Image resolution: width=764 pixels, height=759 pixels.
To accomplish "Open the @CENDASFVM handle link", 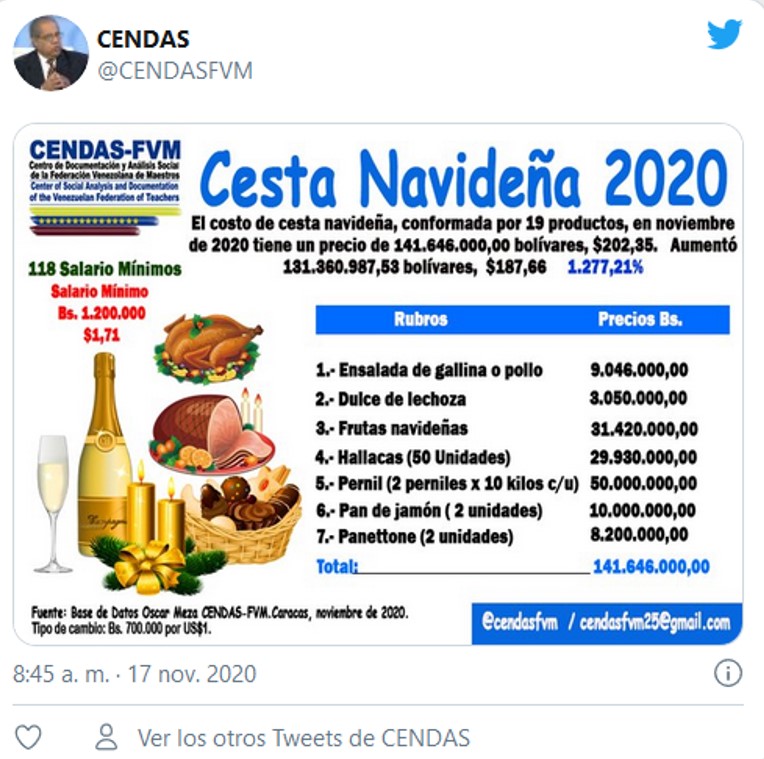I will [x=175, y=71].
